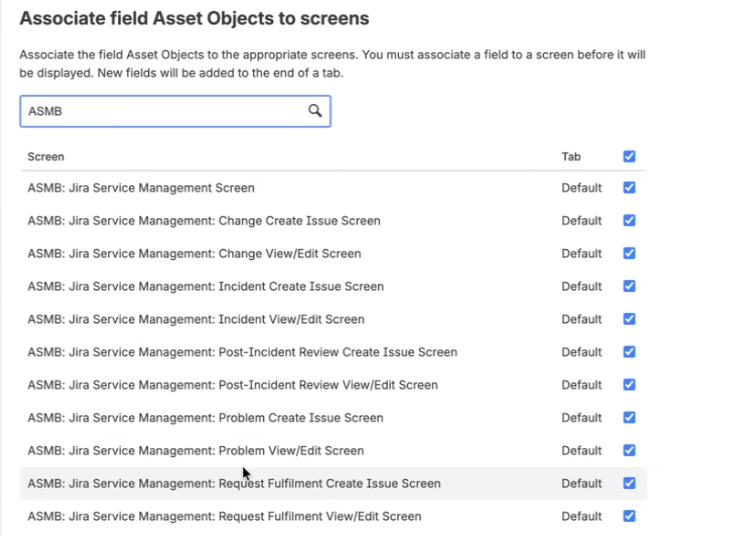Uncheck Request Fulfilment View/Edit Screen checkbox
Screen dimensions: 751x536
point(629,516)
